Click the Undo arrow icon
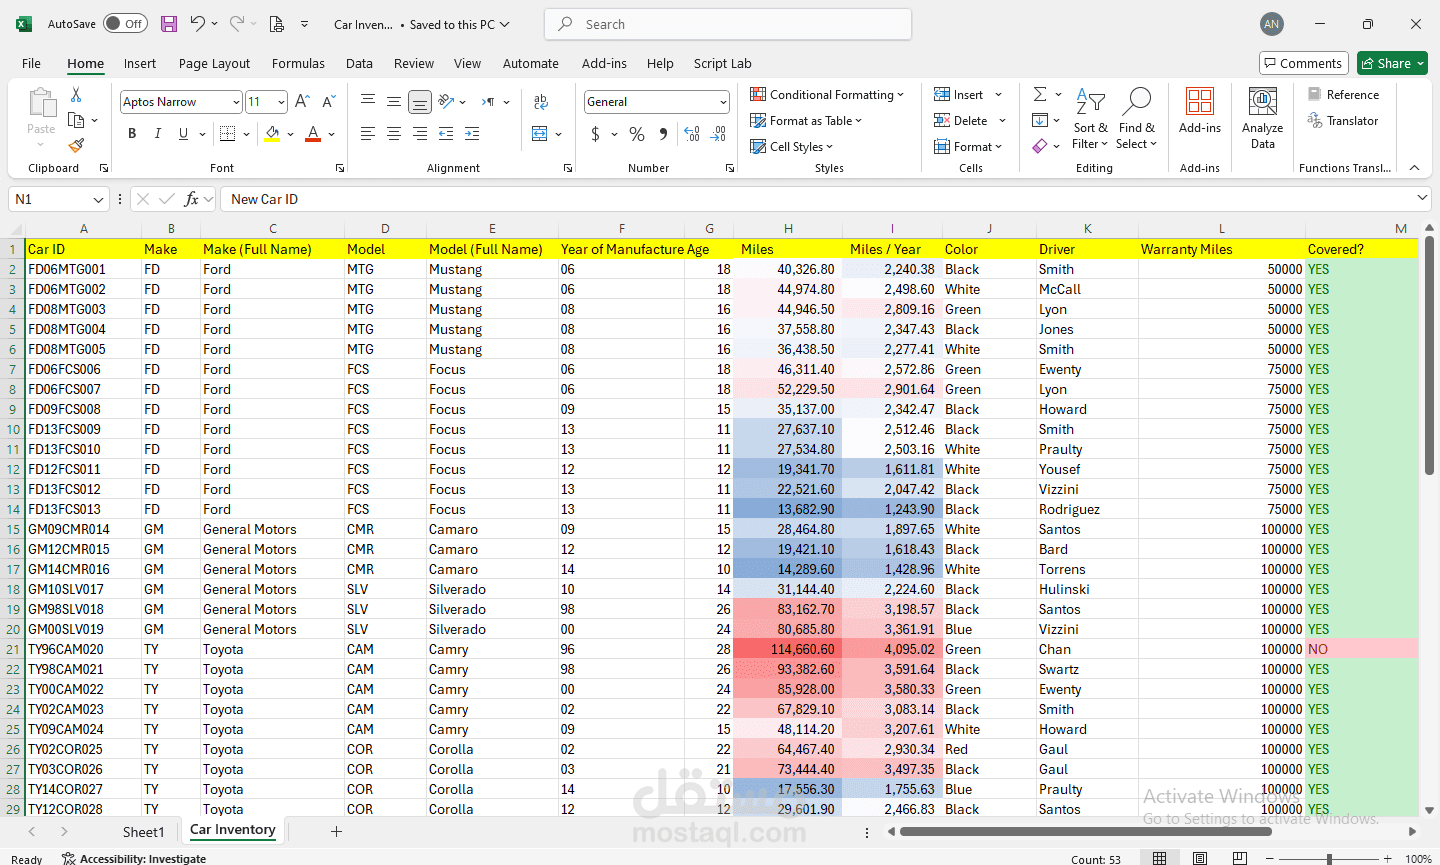 [x=198, y=24]
